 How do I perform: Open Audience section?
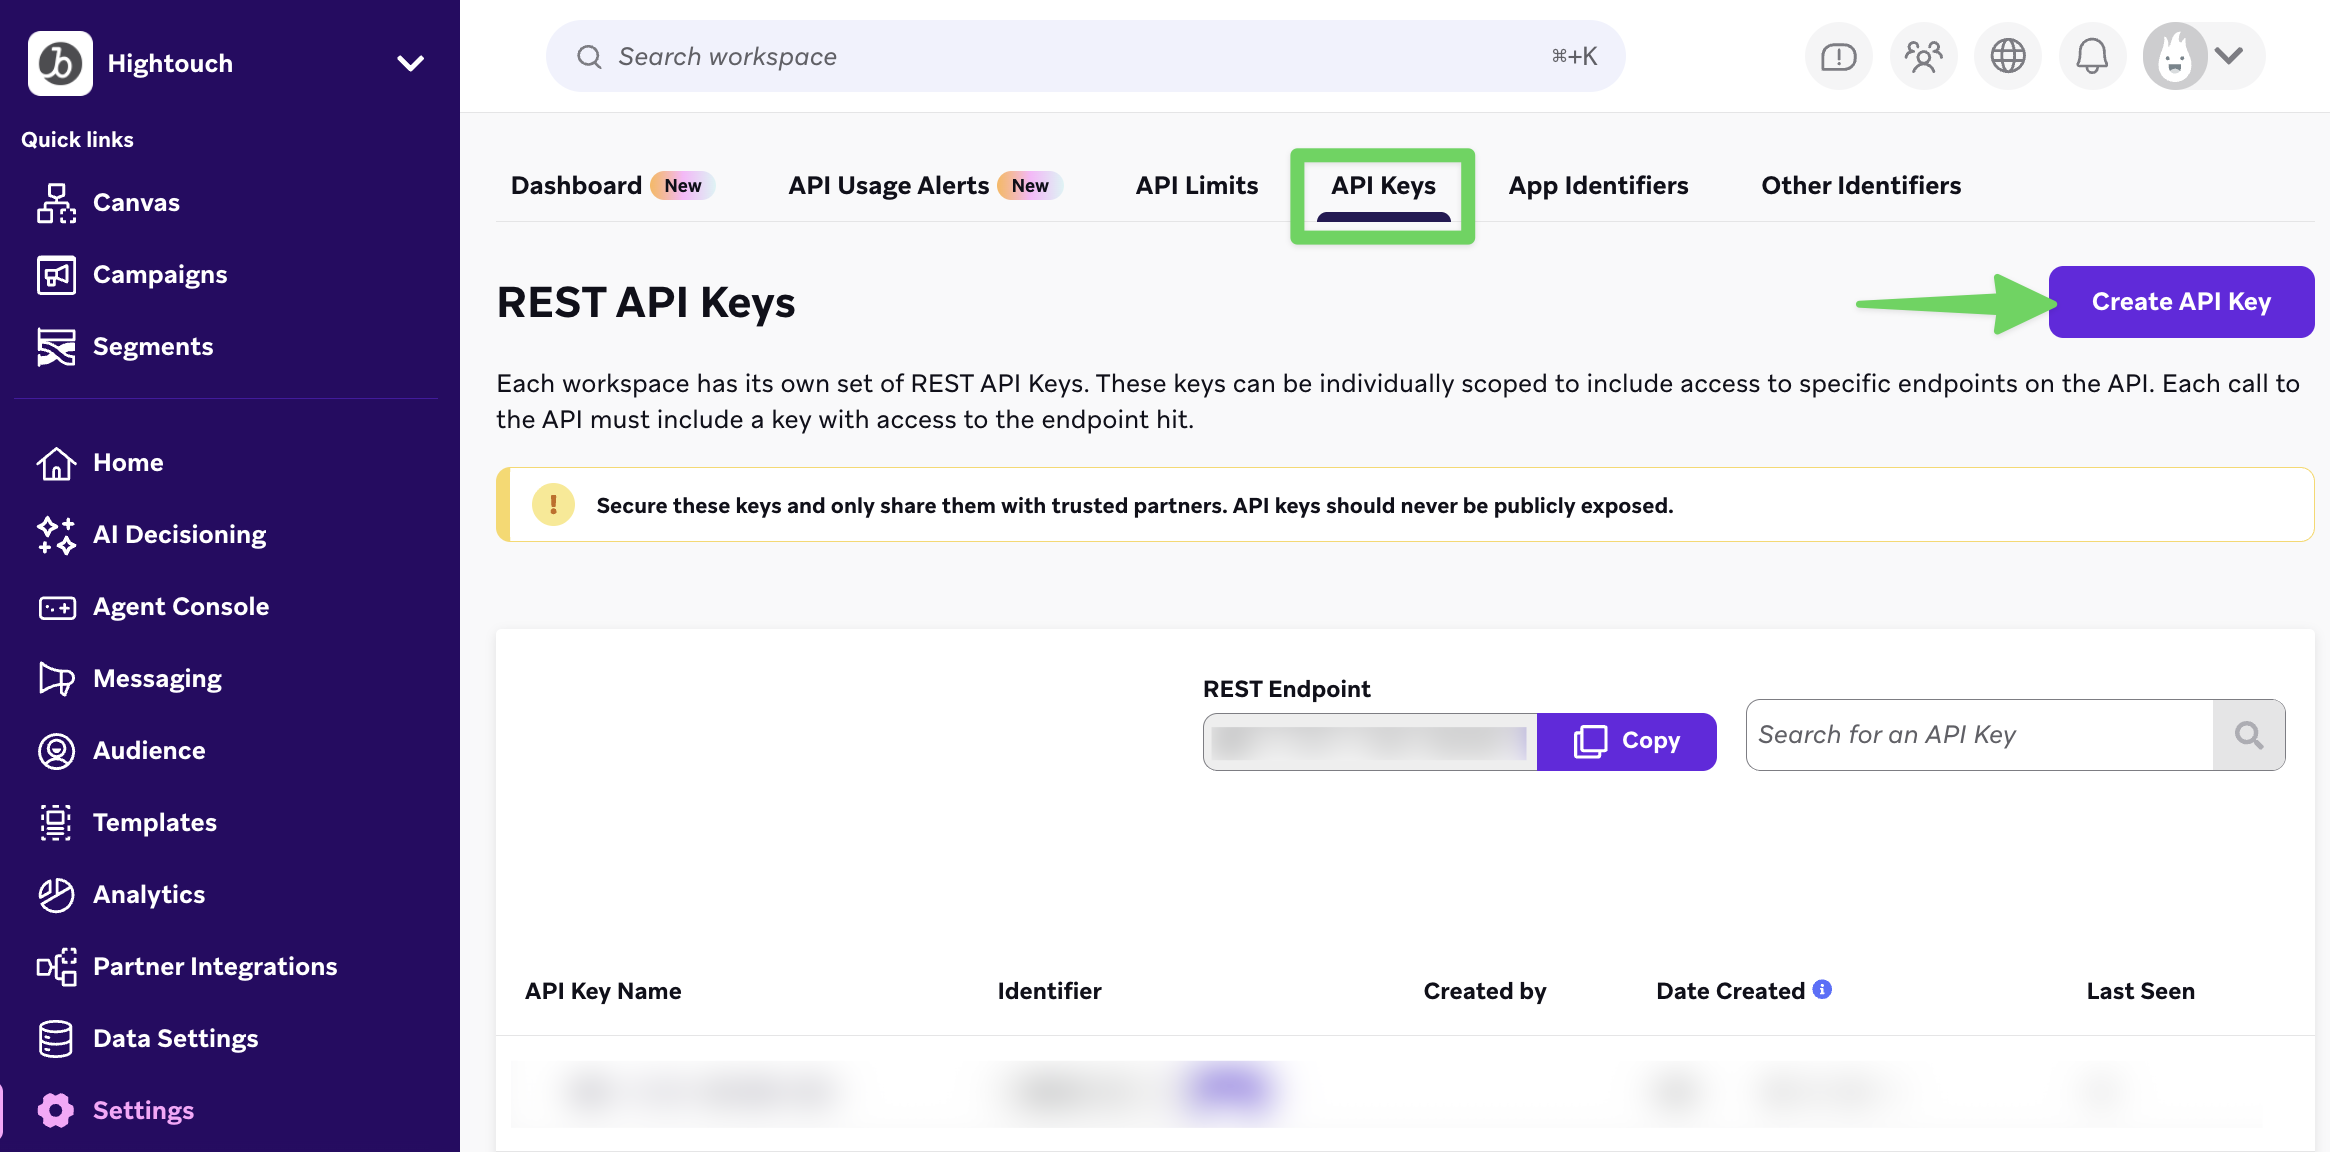click(121, 750)
